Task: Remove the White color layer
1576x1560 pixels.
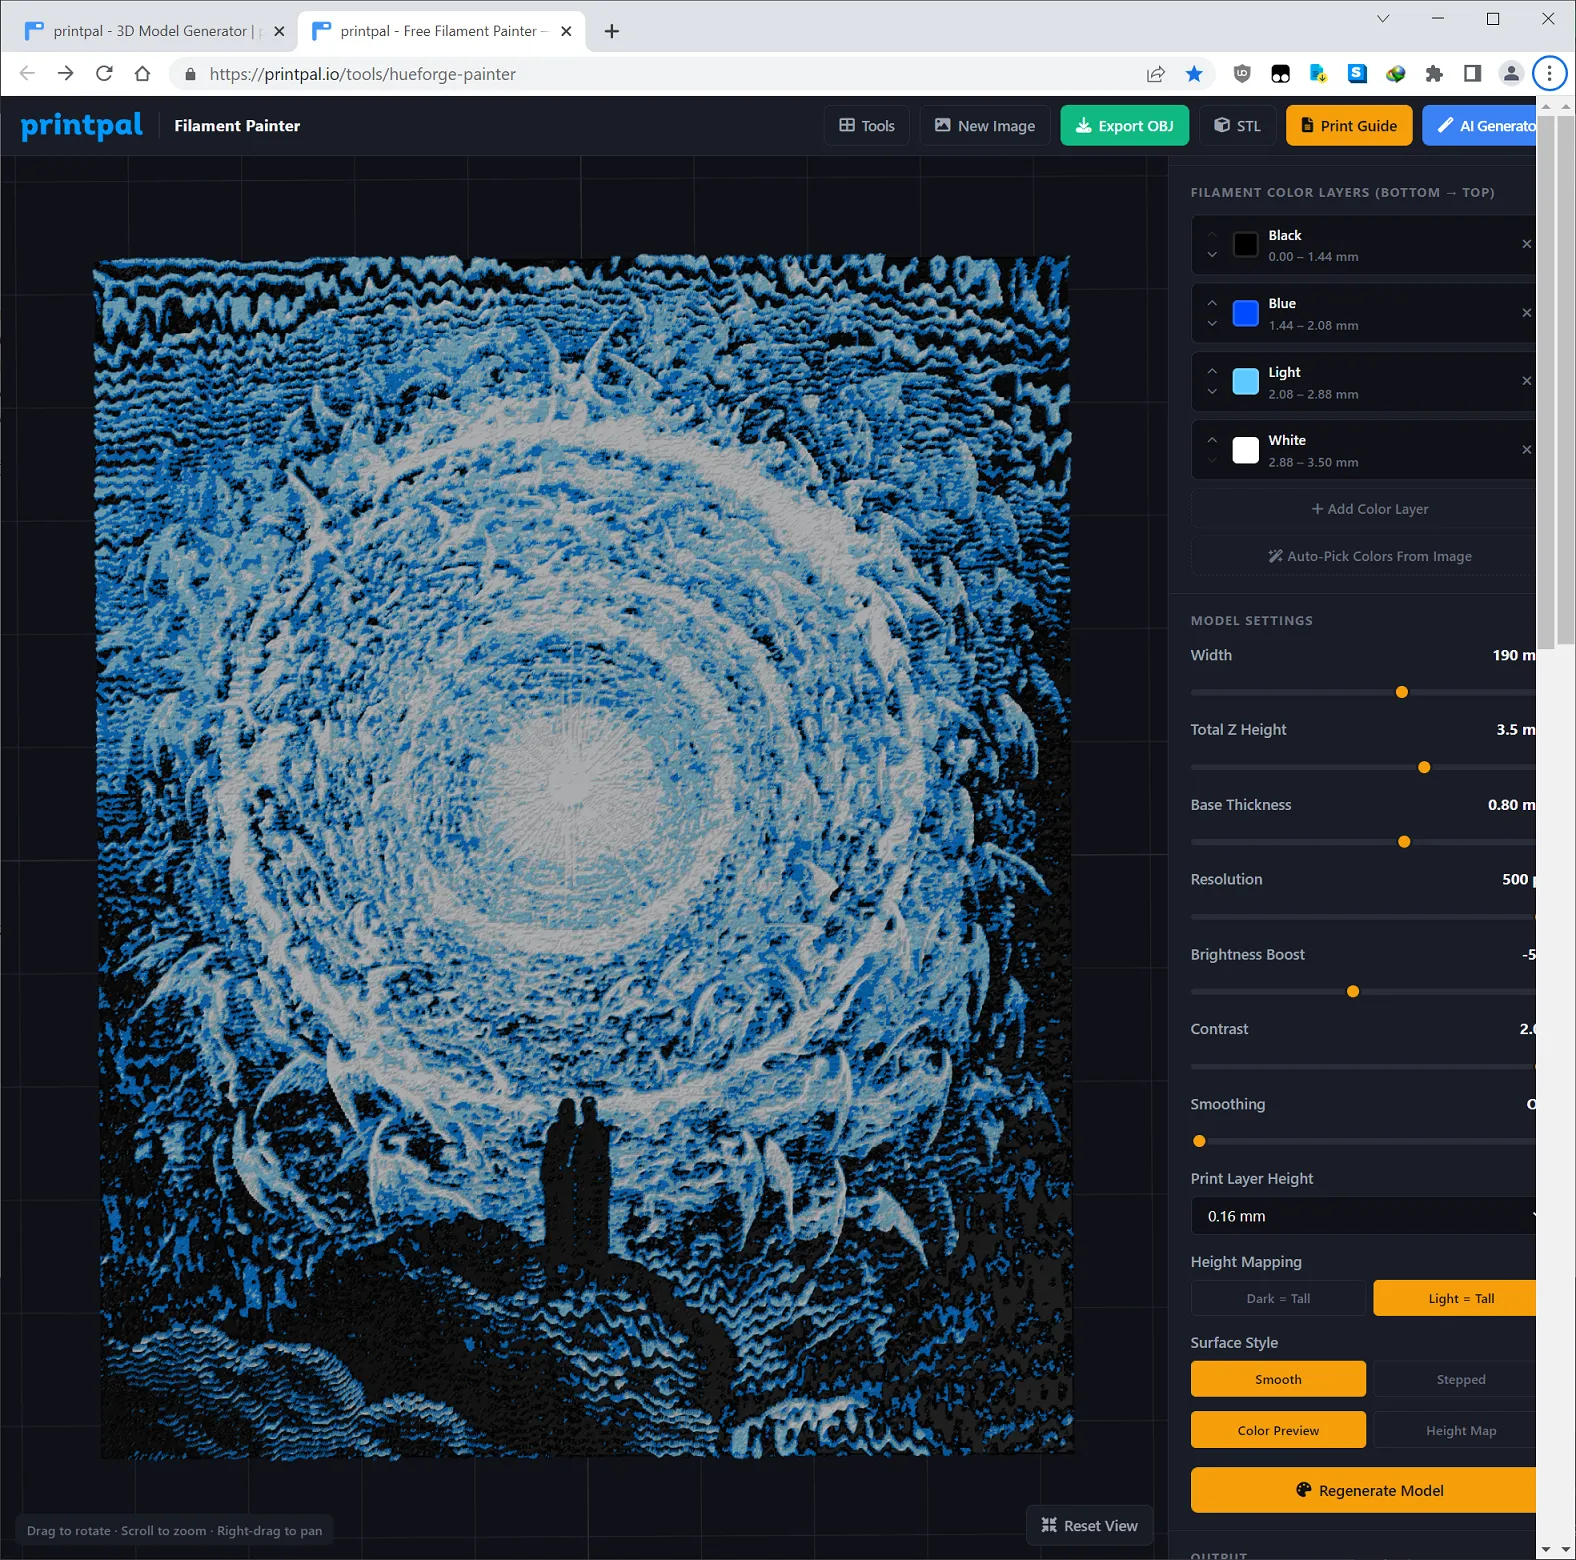Action: [x=1526, y=450]
